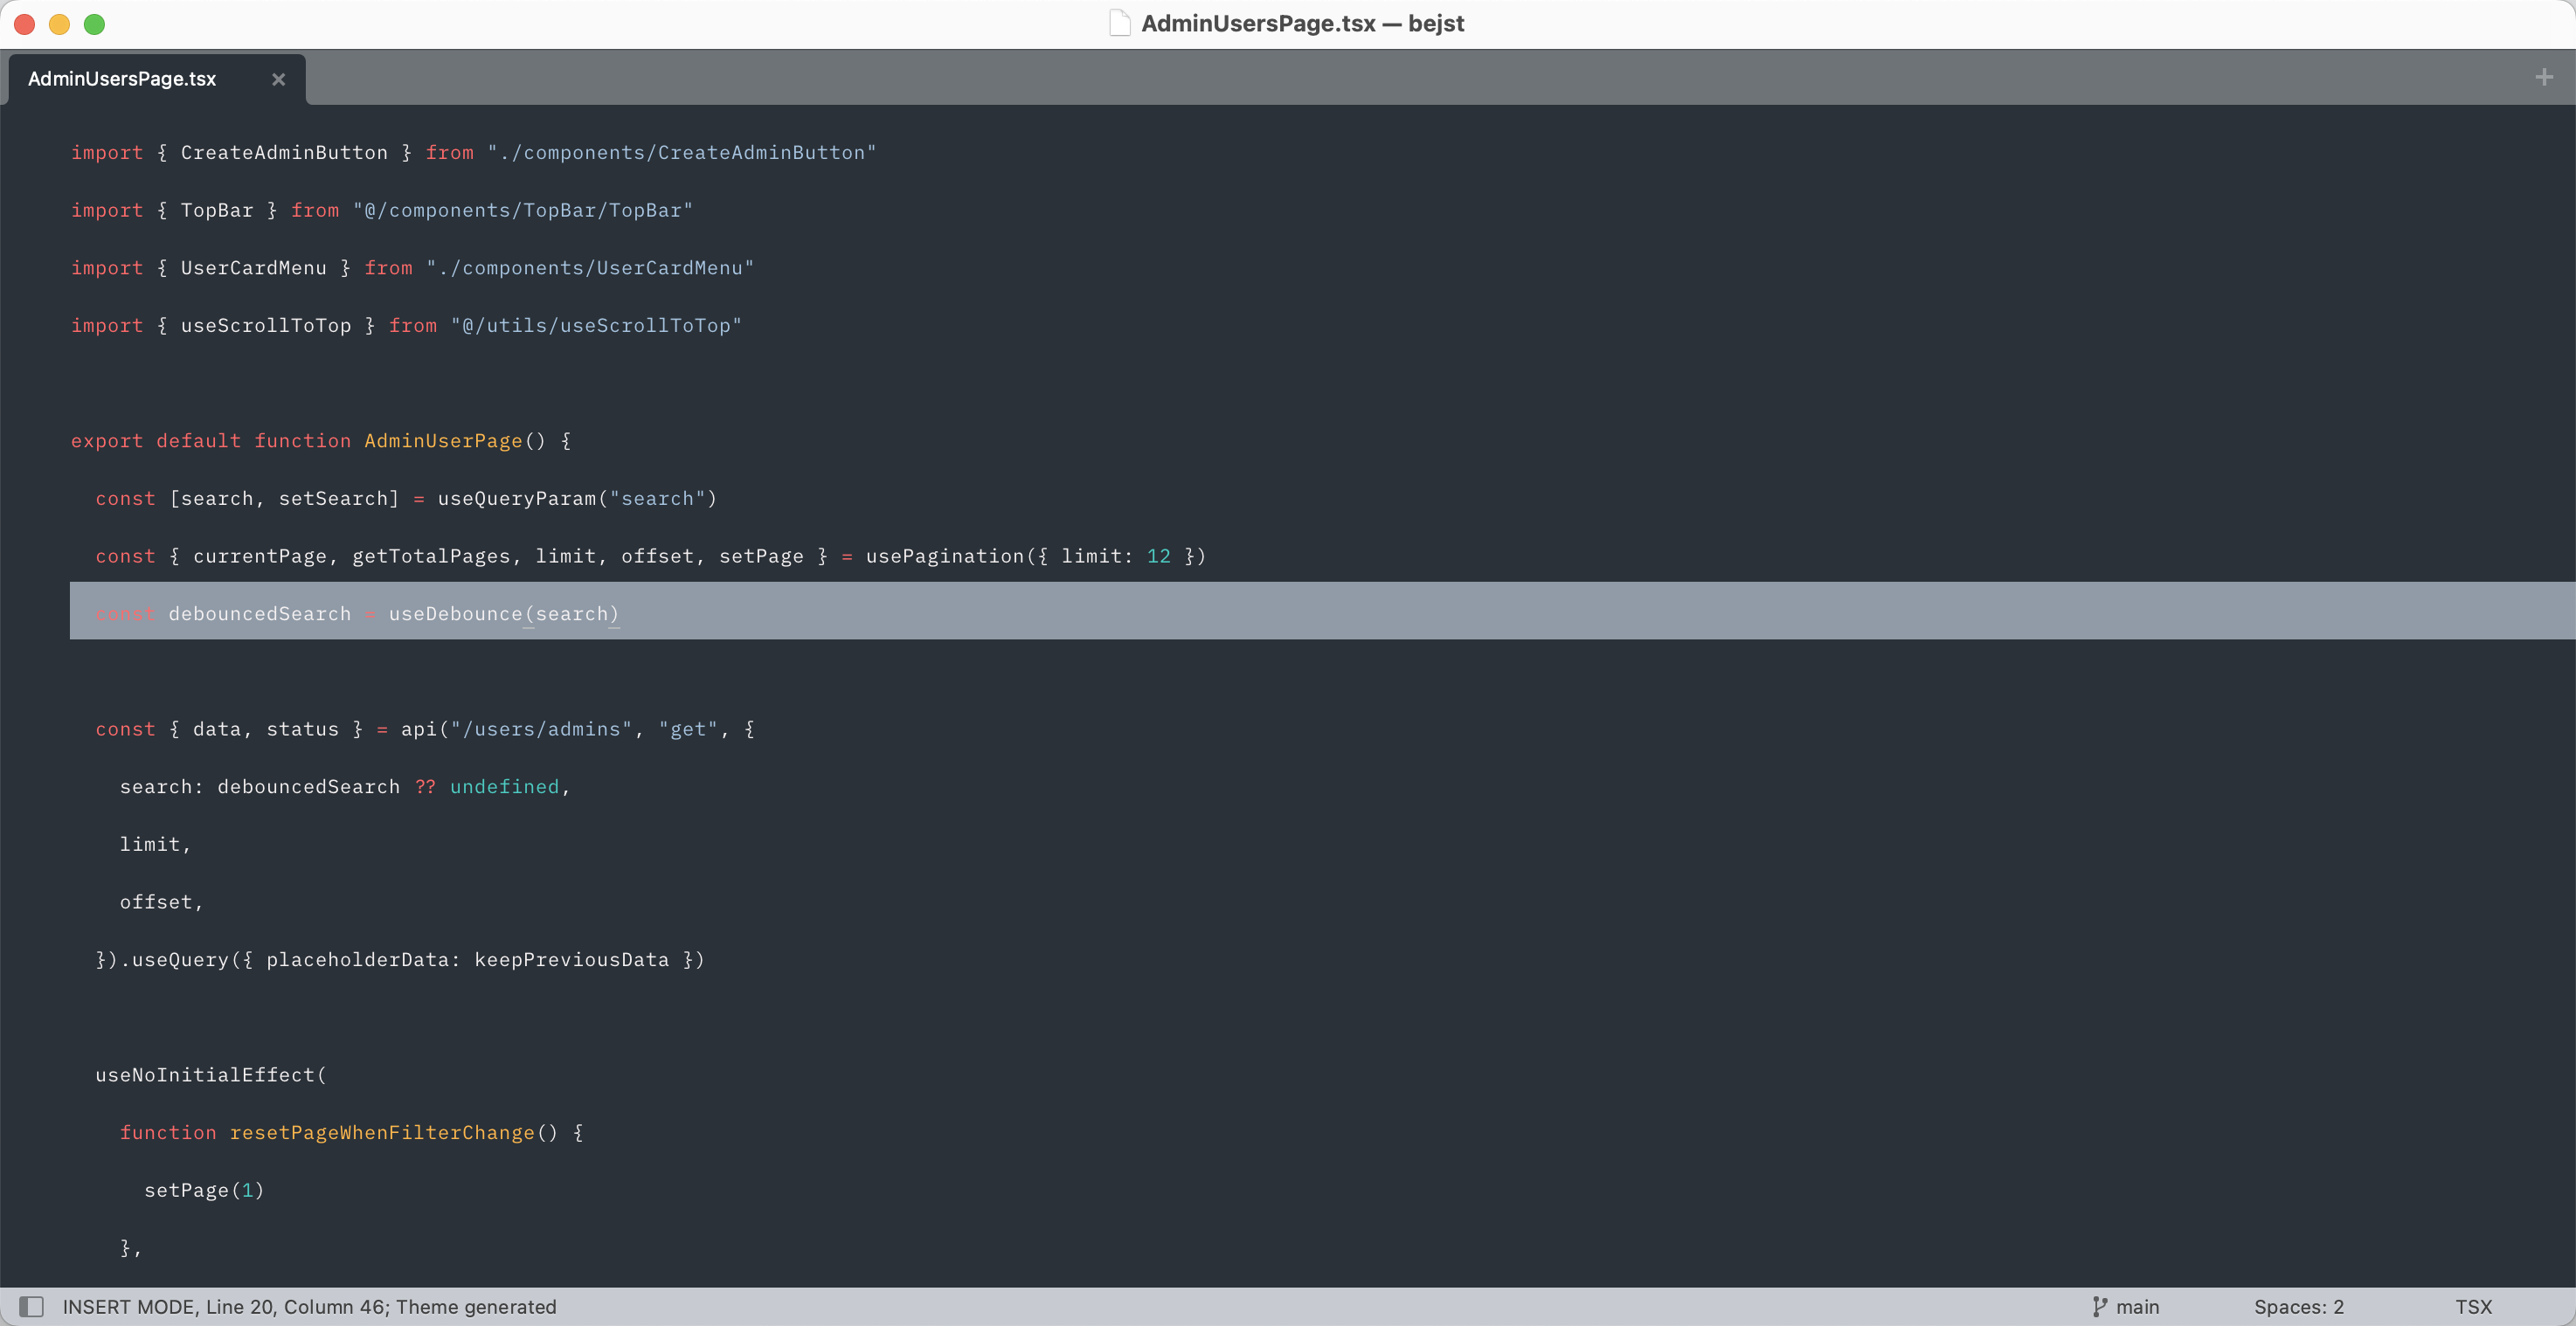Click the document icon in title bar

[x=1119, y=23]
